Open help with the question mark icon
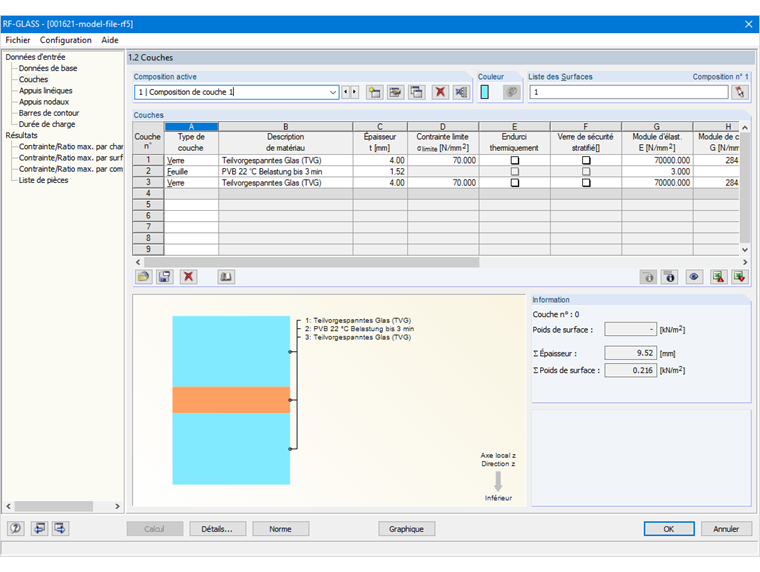This screenshot has height=572, width=760. 16,528
